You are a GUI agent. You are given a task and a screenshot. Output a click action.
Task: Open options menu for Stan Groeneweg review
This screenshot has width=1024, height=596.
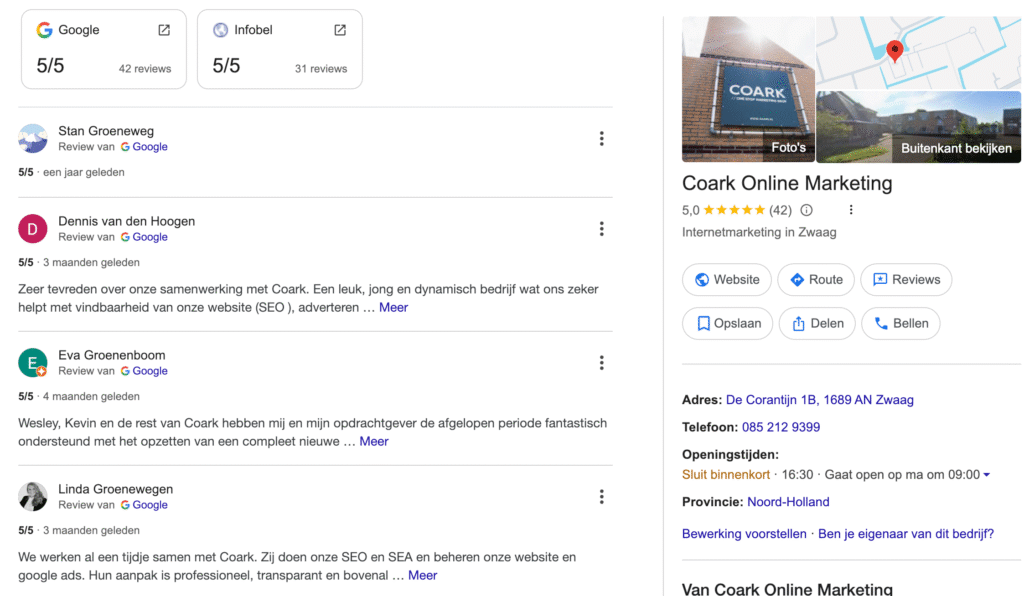pos(601,139)
